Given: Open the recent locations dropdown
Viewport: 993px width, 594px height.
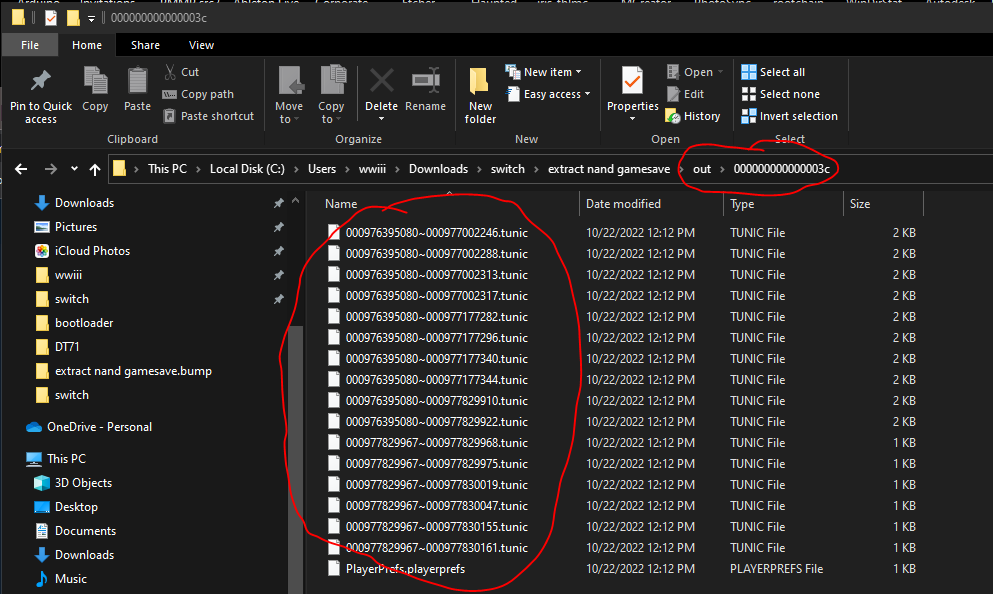Looking at the screenshot, I should coord(75,169).
